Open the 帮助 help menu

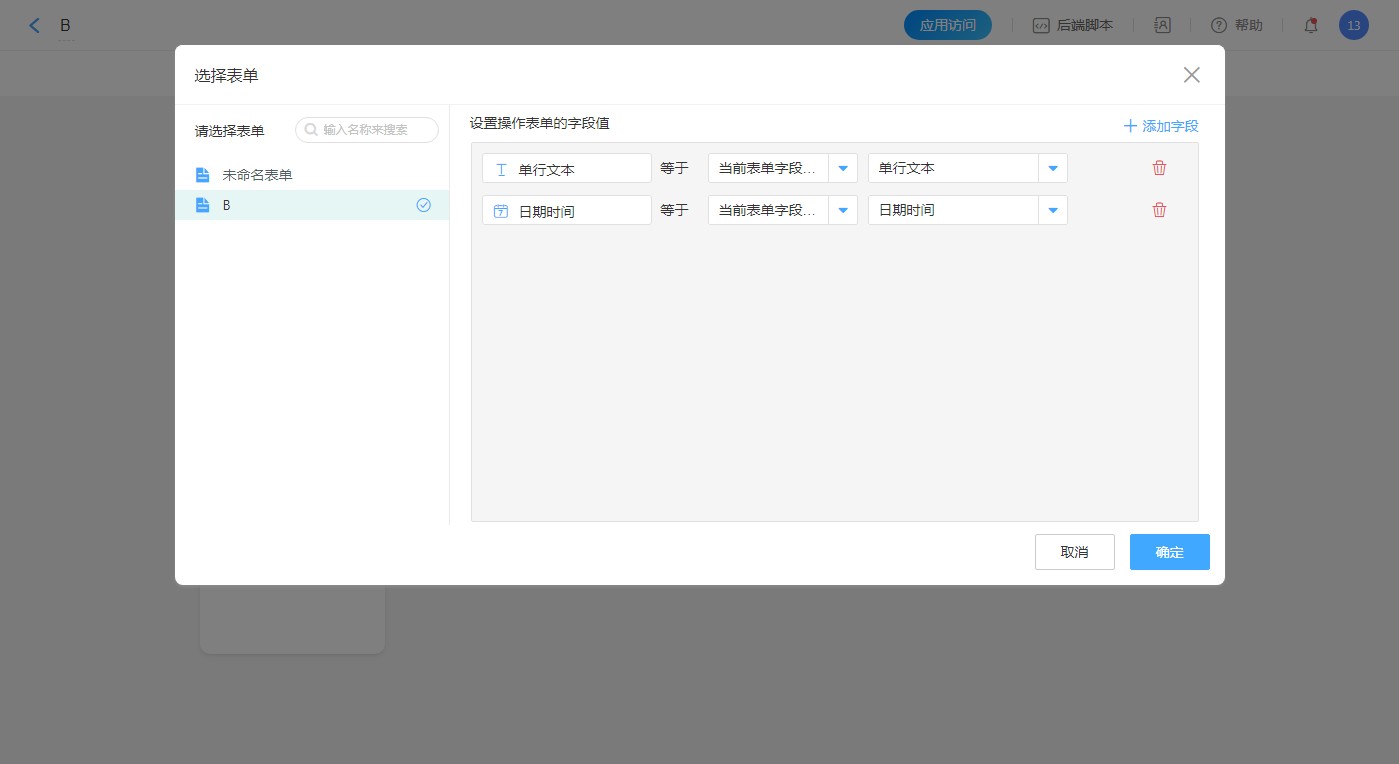(x=1236, y=26)
